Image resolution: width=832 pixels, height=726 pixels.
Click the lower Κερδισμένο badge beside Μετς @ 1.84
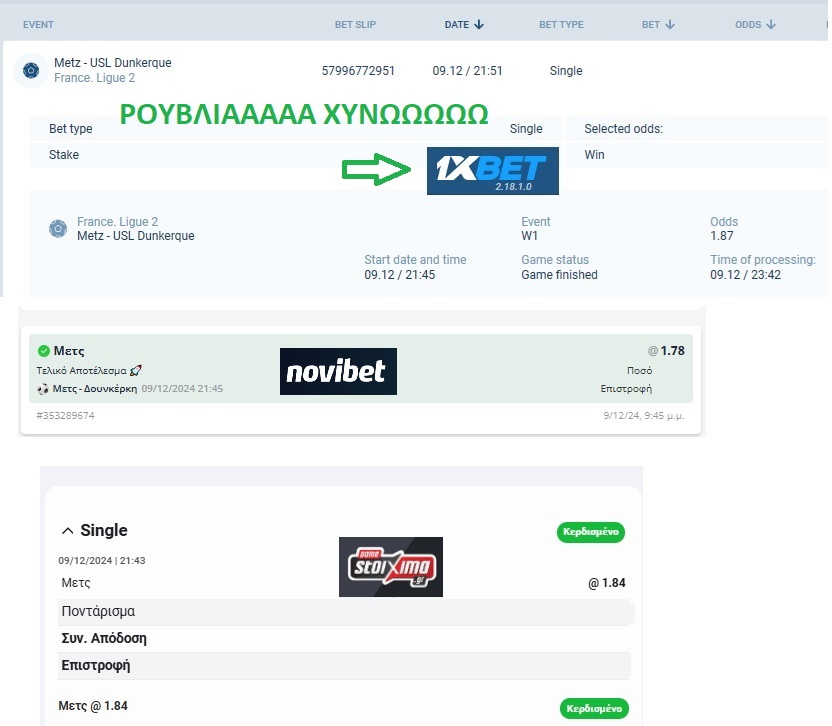(594, 708)
